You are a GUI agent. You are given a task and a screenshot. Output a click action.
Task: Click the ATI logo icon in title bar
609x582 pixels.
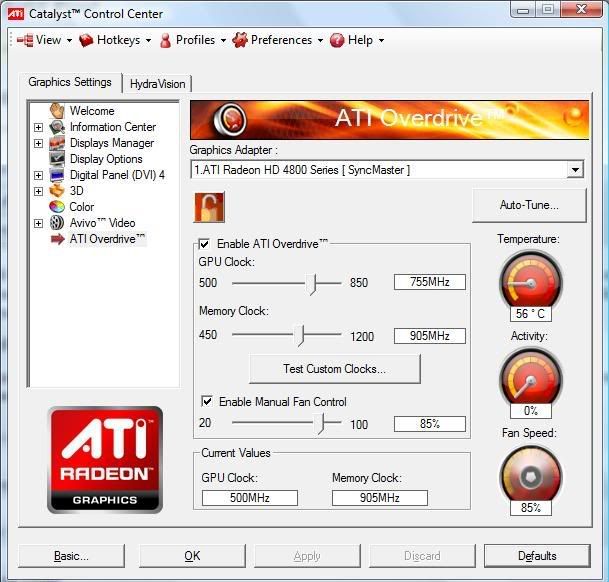pos(16,14)
